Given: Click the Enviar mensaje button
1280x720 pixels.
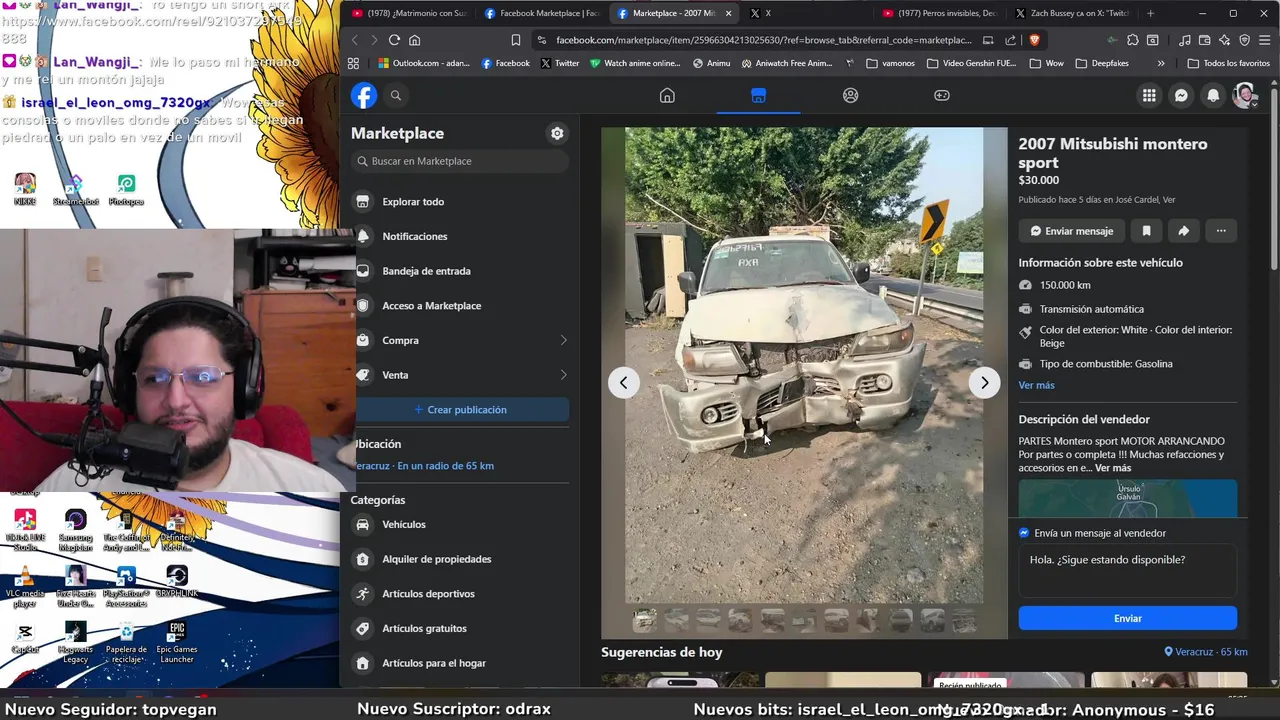Looking at the screenshot, I should coord(1071,231).
